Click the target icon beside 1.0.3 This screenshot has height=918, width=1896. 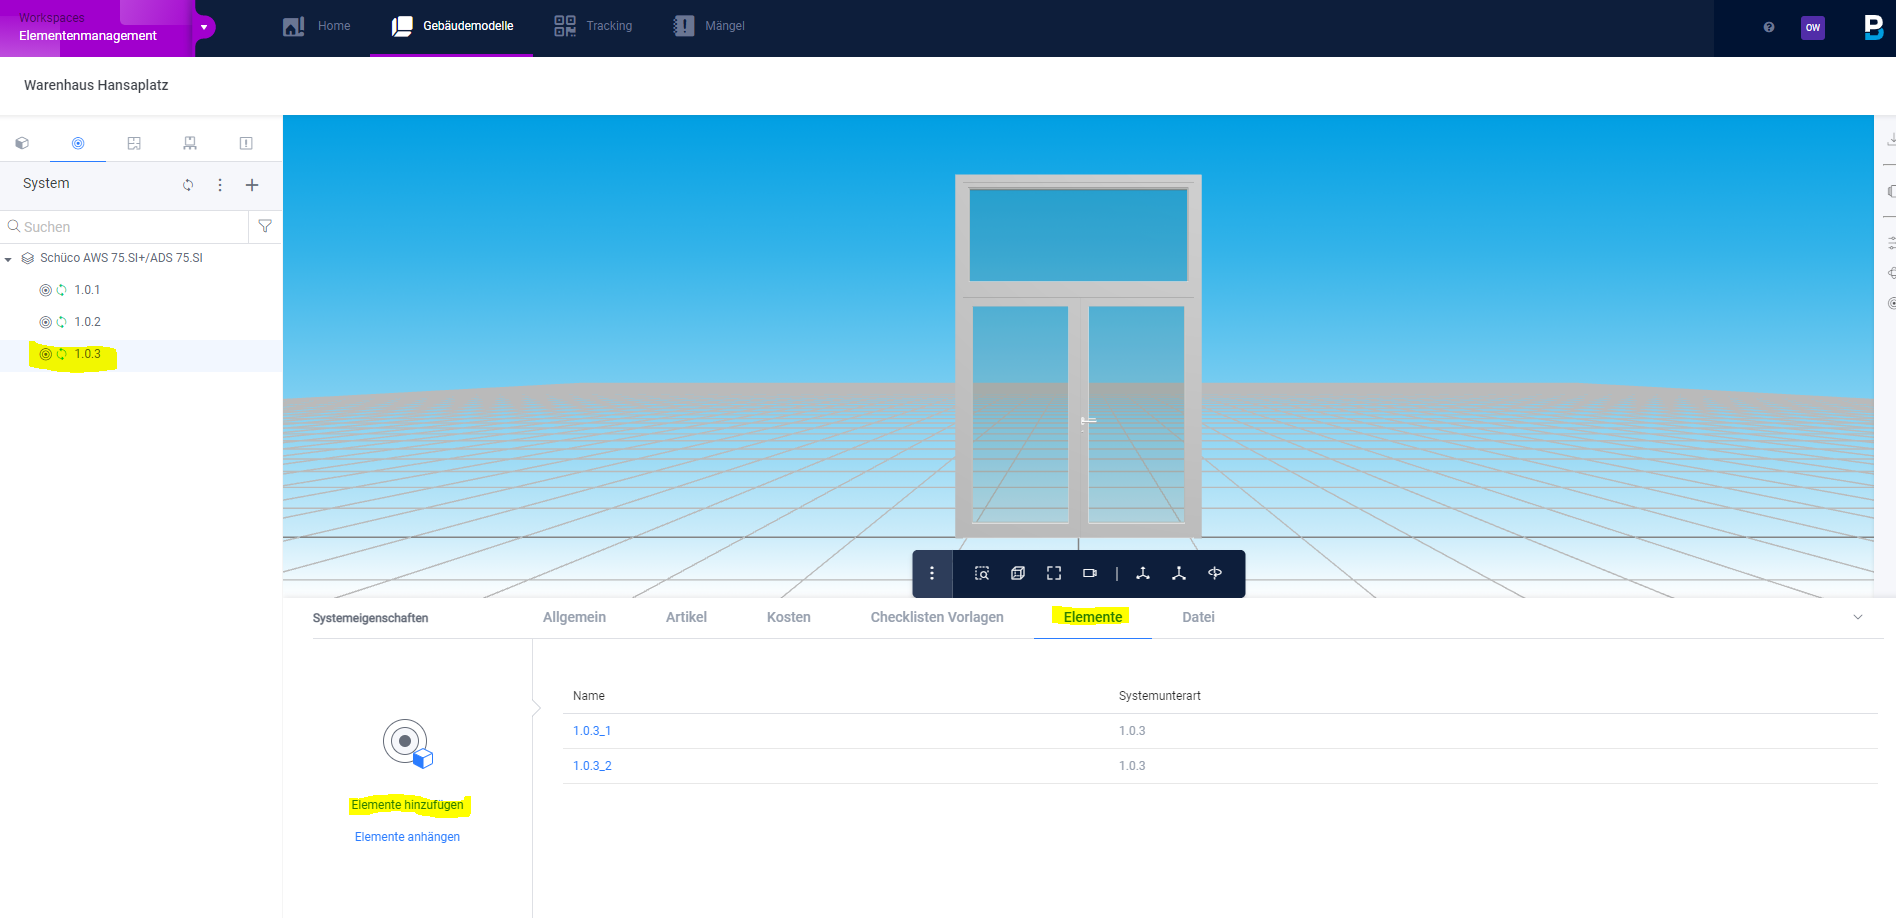point(45,354)
